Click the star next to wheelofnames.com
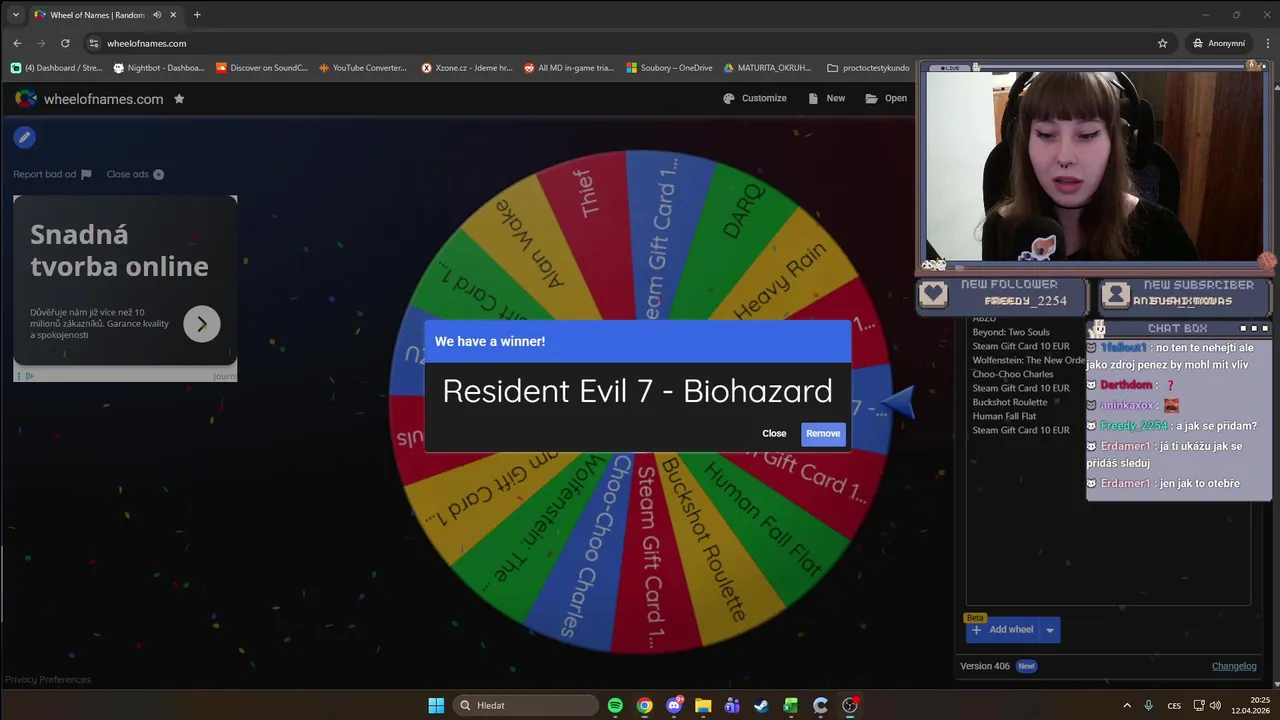 [179, 99]
